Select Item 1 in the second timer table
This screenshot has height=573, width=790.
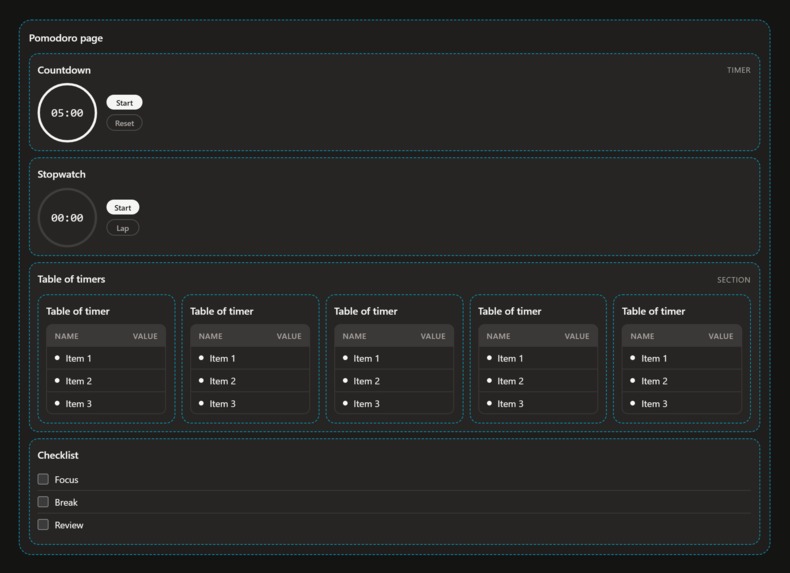point(250,358)
